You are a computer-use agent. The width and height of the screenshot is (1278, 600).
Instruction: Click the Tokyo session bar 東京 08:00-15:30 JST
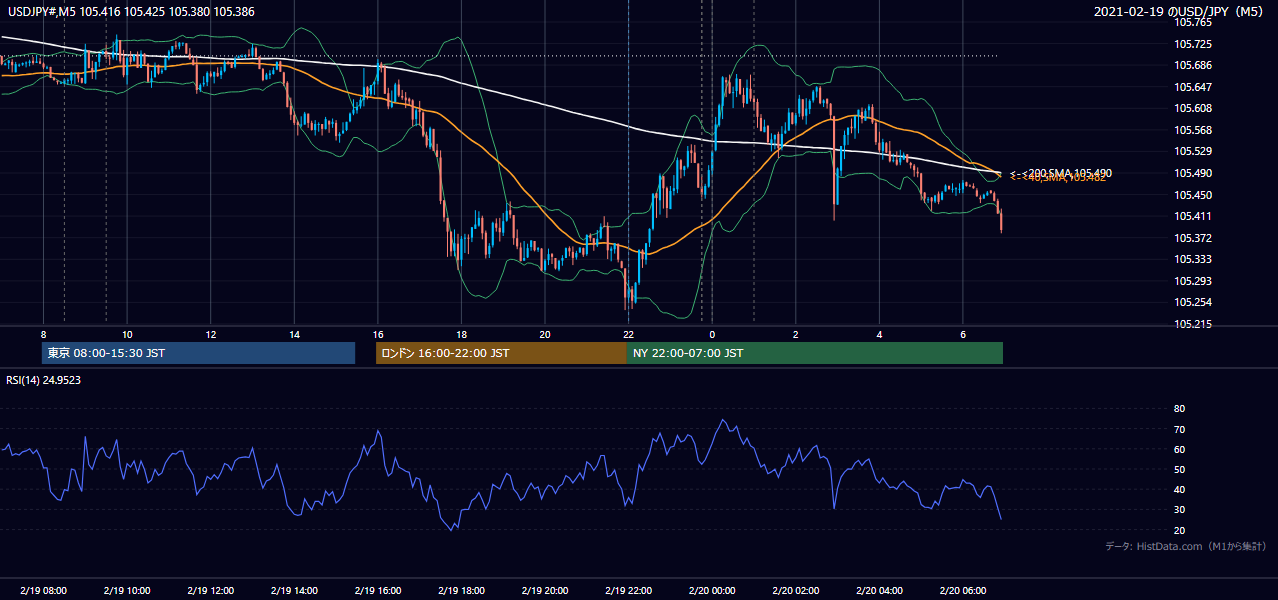click(199, 353)
